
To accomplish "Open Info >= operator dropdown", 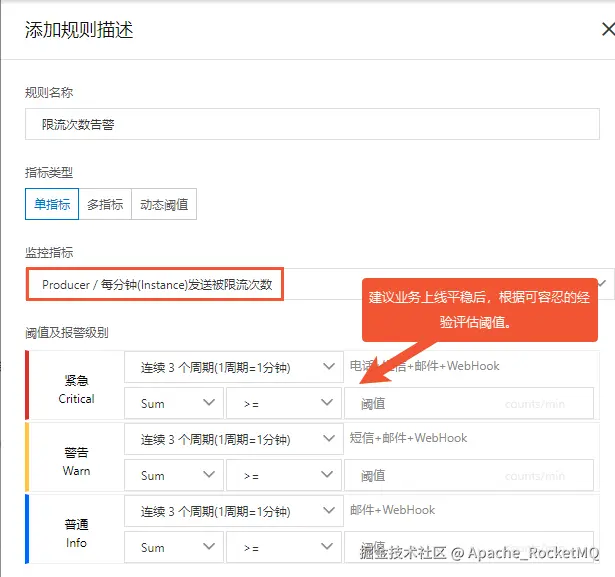I will tap(284, 547).
